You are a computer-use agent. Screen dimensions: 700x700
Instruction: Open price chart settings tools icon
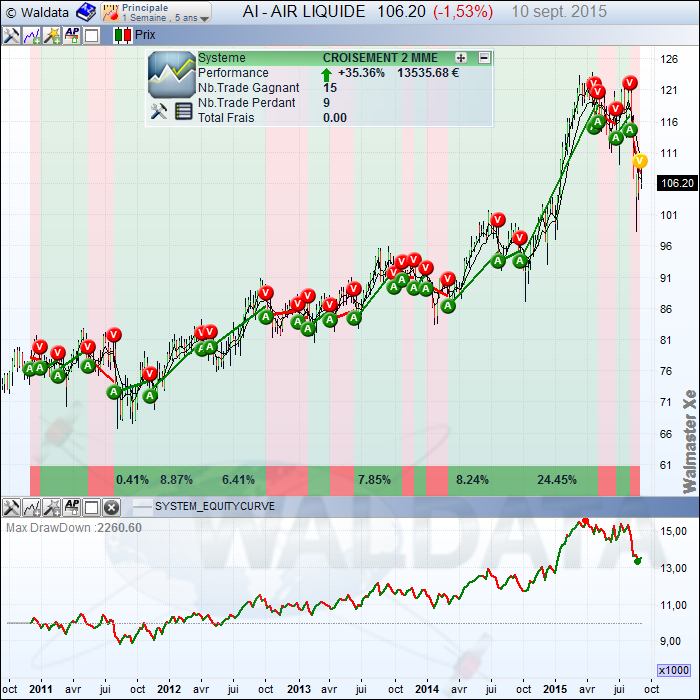11,35
